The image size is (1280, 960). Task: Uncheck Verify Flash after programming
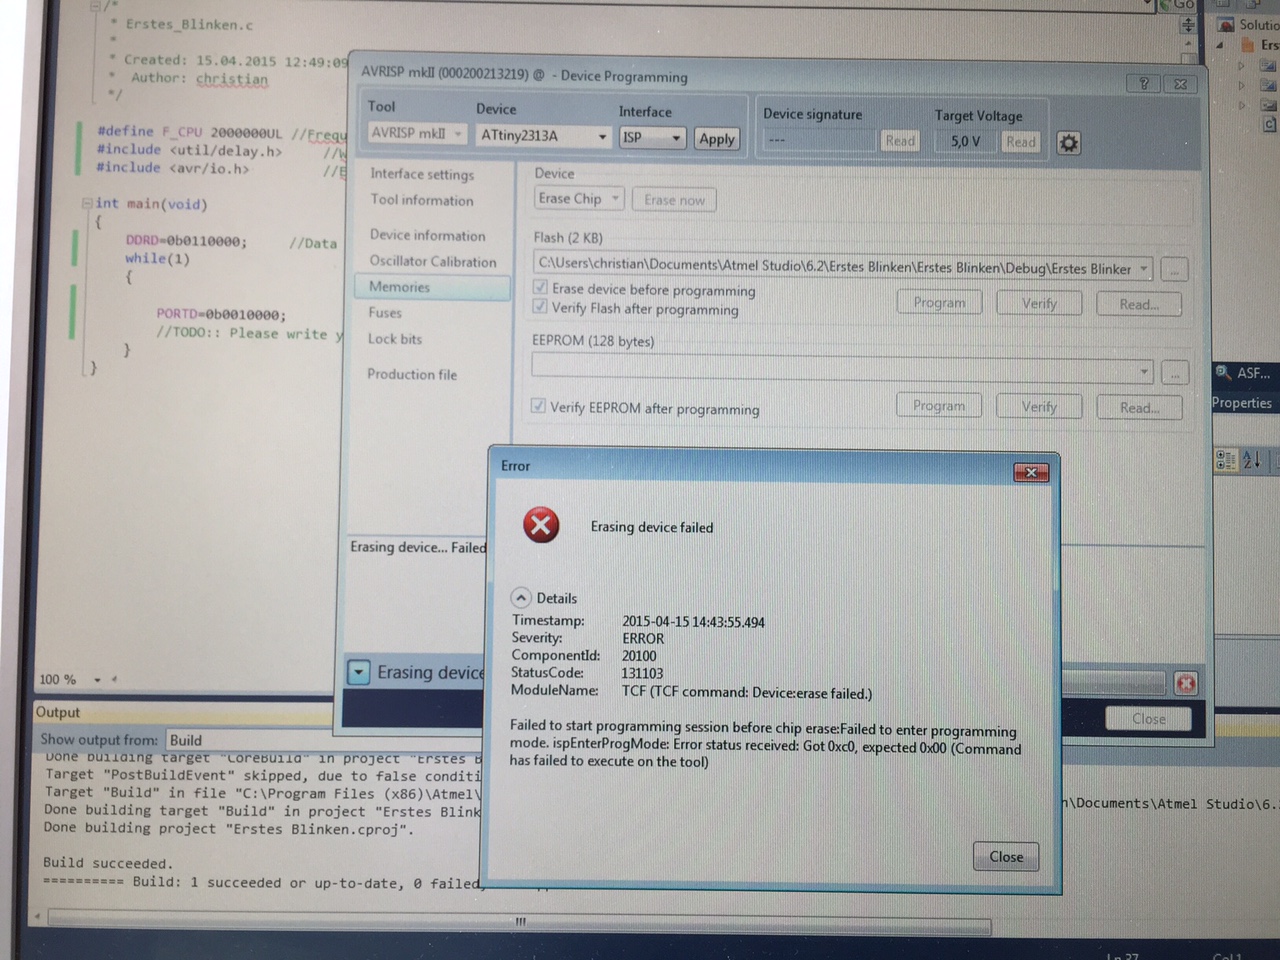point(540,309)
